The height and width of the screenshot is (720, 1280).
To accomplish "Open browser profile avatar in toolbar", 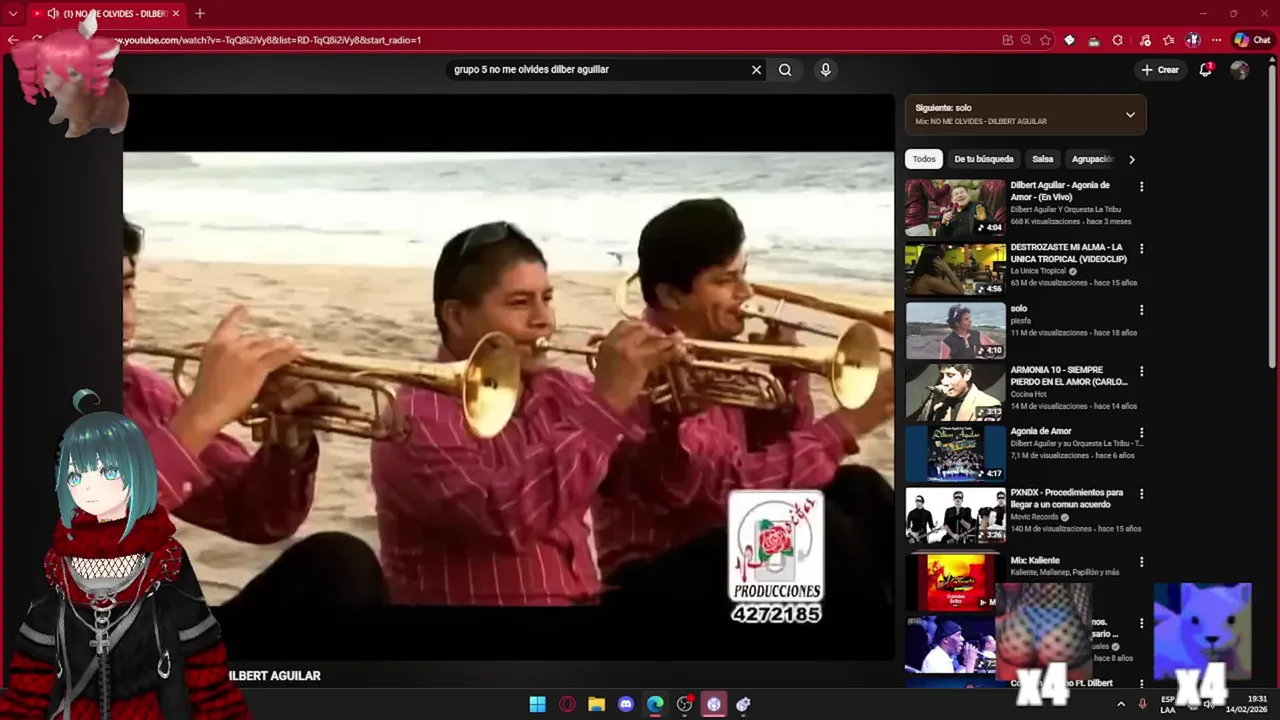I will point(1193,41).
